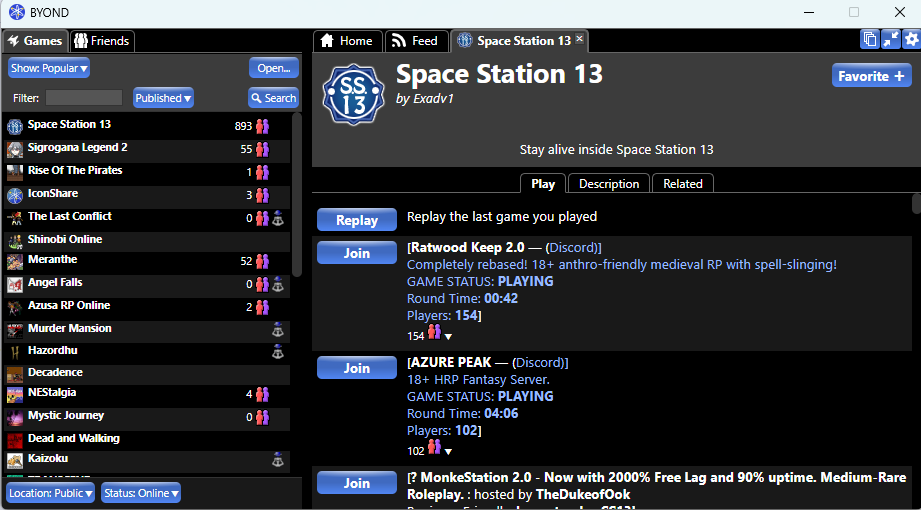Click the IconShare game icon

tap(15, 196)
